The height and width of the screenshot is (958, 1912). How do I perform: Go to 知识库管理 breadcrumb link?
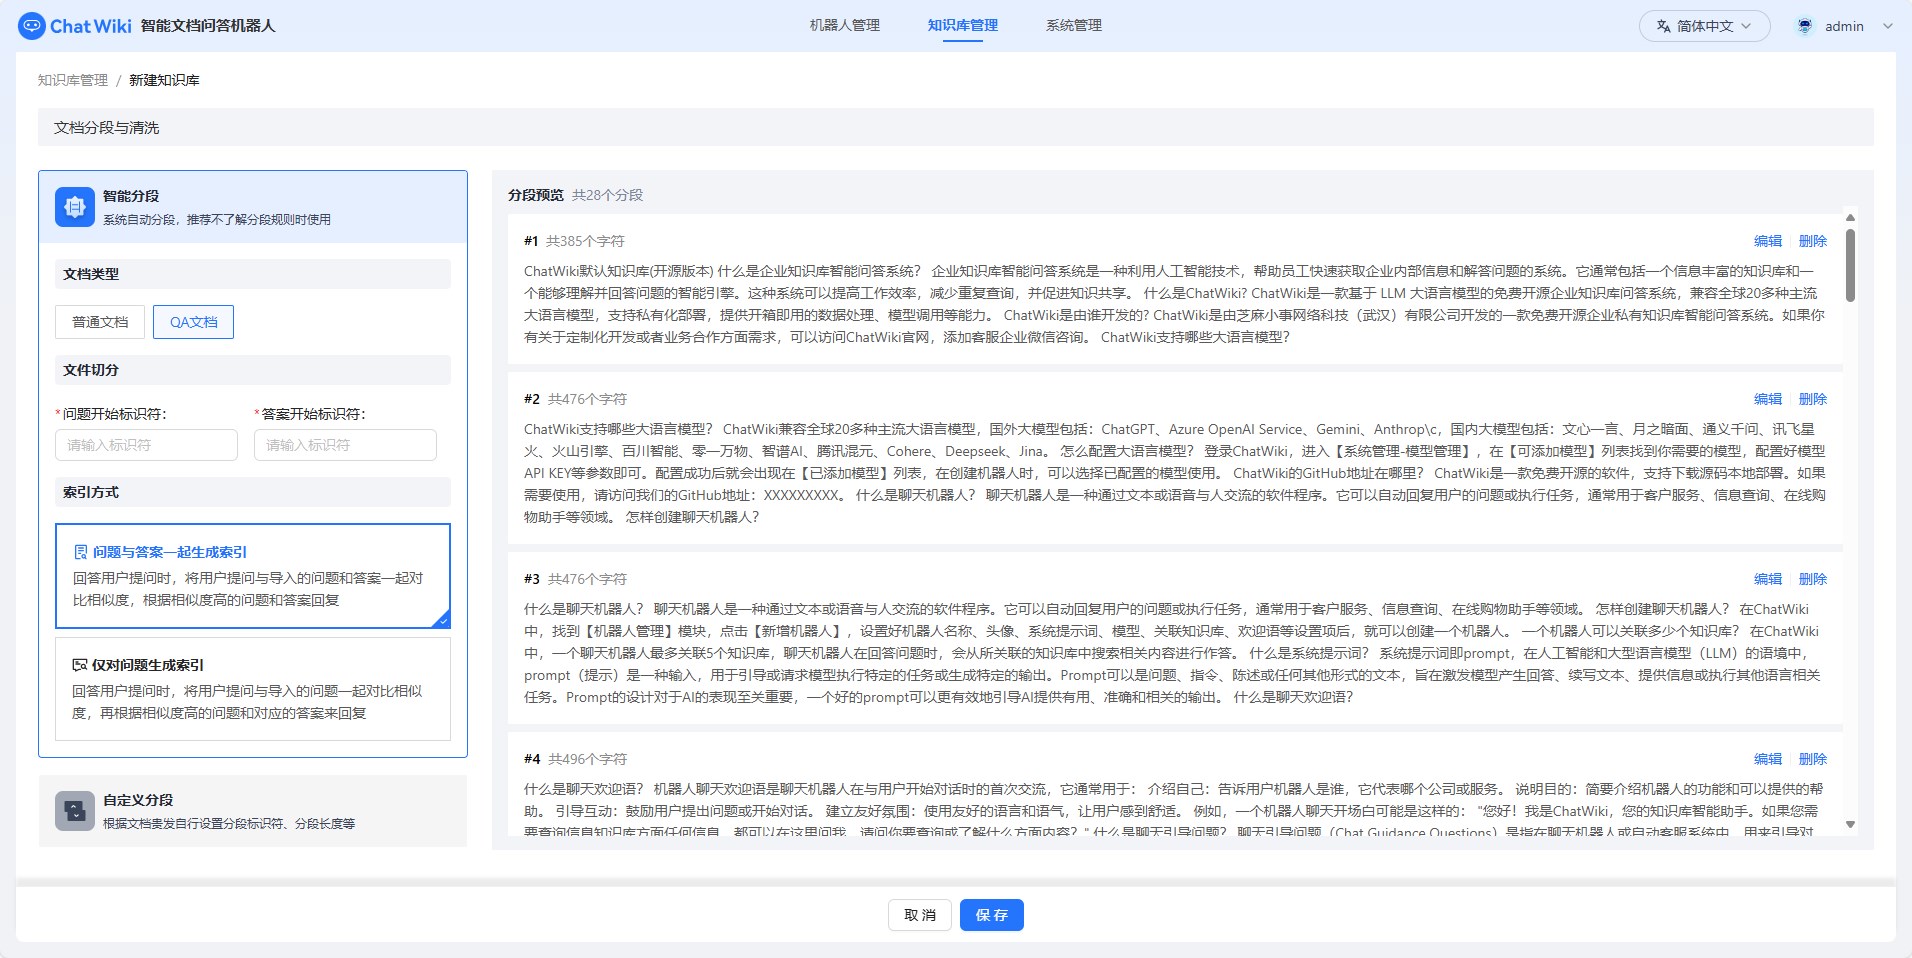pyautogui.click(x=73, y=80)
